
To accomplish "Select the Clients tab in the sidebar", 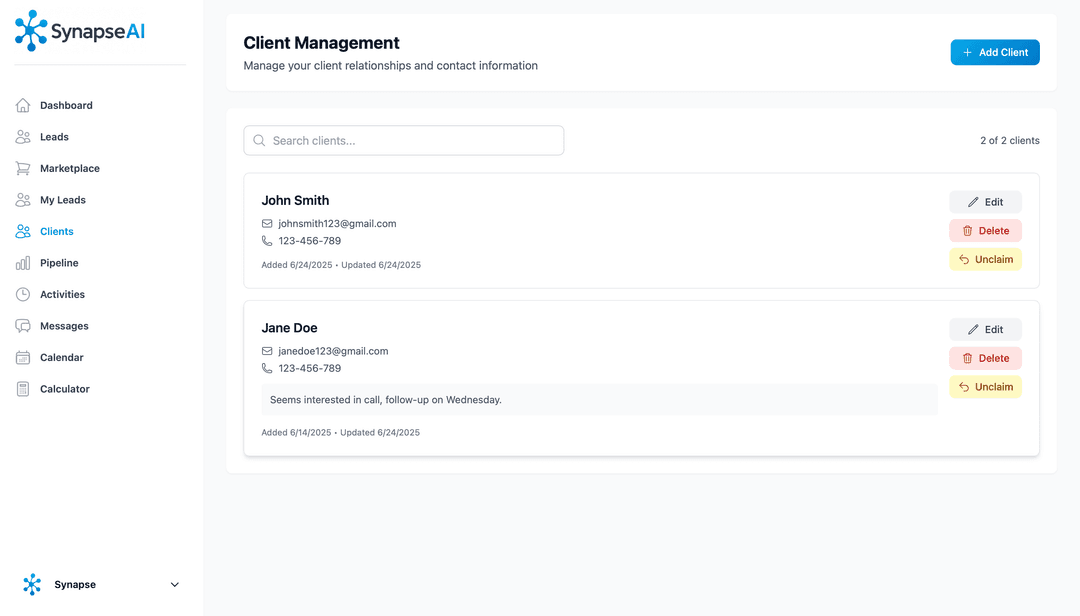I will point(56,231).
